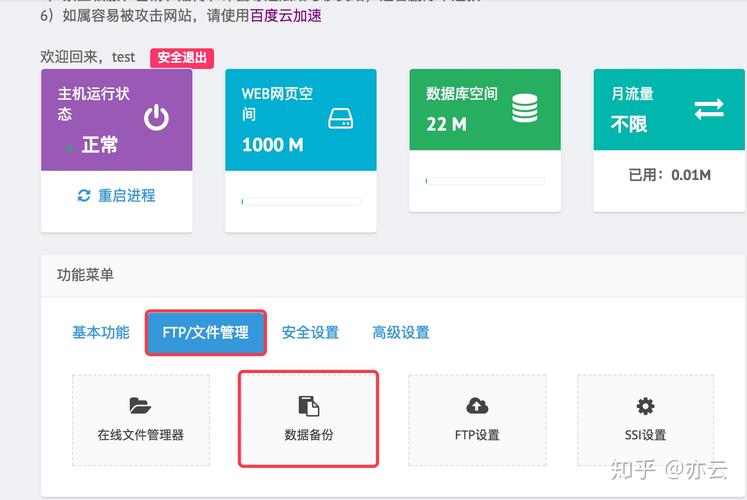Click the 已用: 0.01M usage text
Image resolution: width=747 pixels, height=500 pixels.
[669, 175]
